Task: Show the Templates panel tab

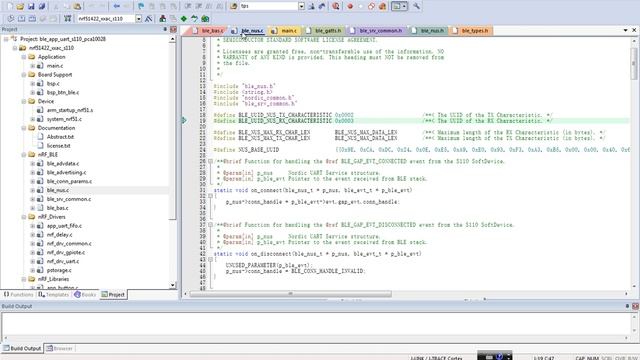Action: click(x=54, y=294)
